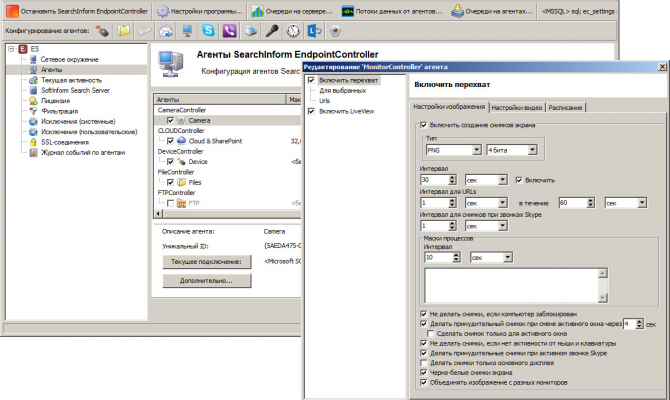Click Остановить SearchInform EndpointController button

(x=77, y=11)
